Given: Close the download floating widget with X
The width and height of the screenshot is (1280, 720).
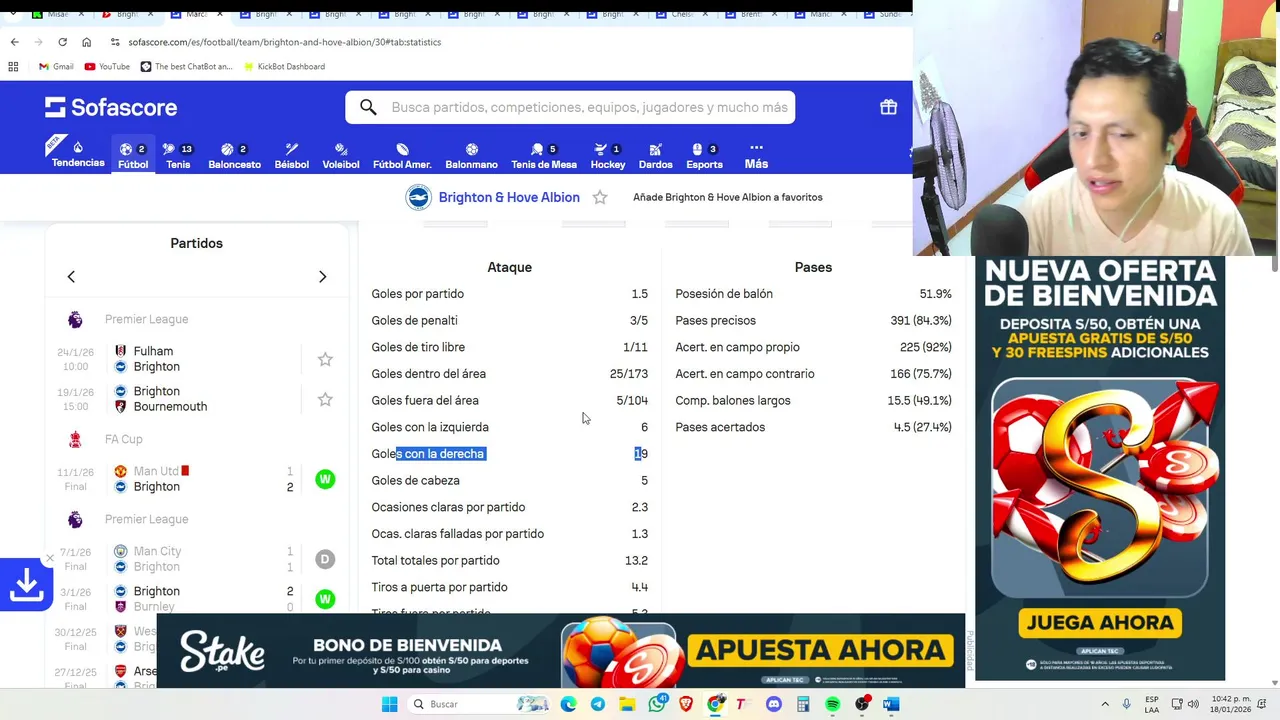Looking at the screenshot, I should pos(49,558).
